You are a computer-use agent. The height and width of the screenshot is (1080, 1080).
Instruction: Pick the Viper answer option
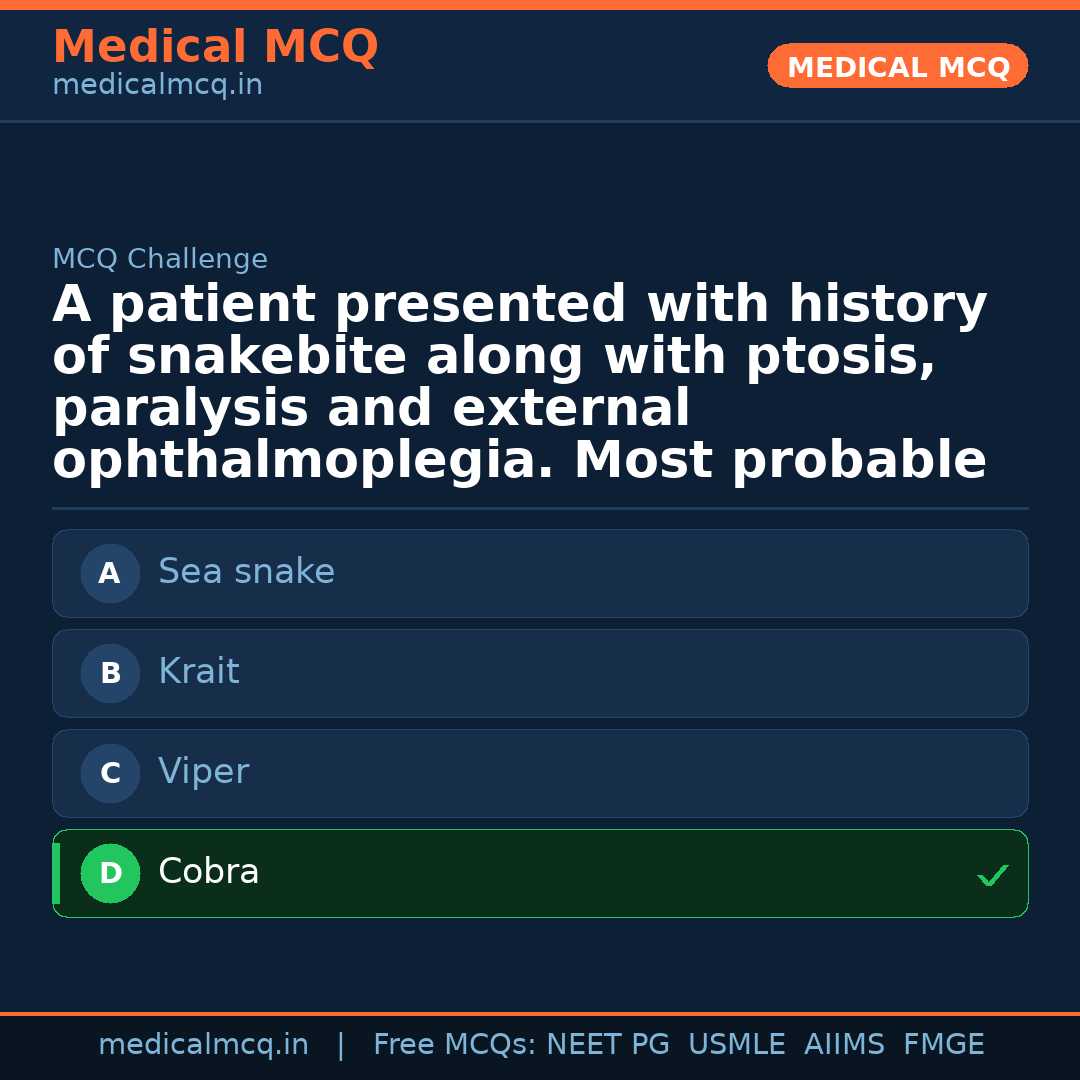coord(203,772)
